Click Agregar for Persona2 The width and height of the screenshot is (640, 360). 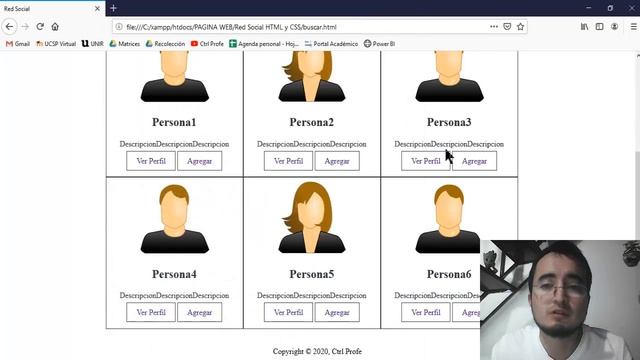[337, 161]
